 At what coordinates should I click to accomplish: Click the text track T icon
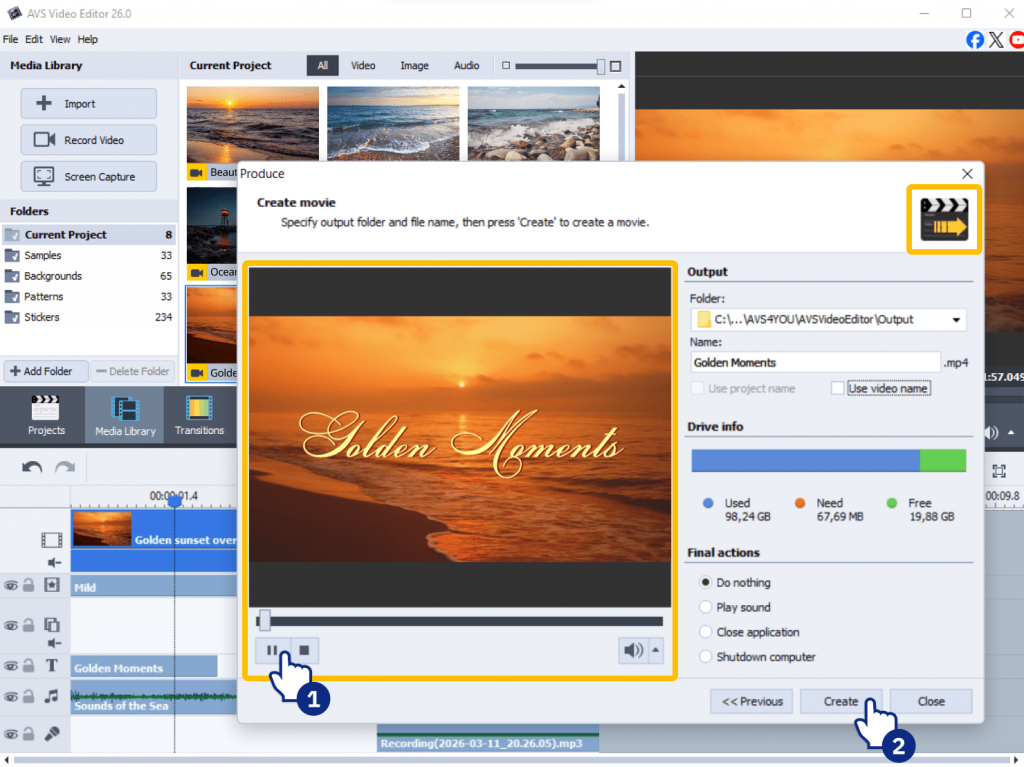[52, 666]
